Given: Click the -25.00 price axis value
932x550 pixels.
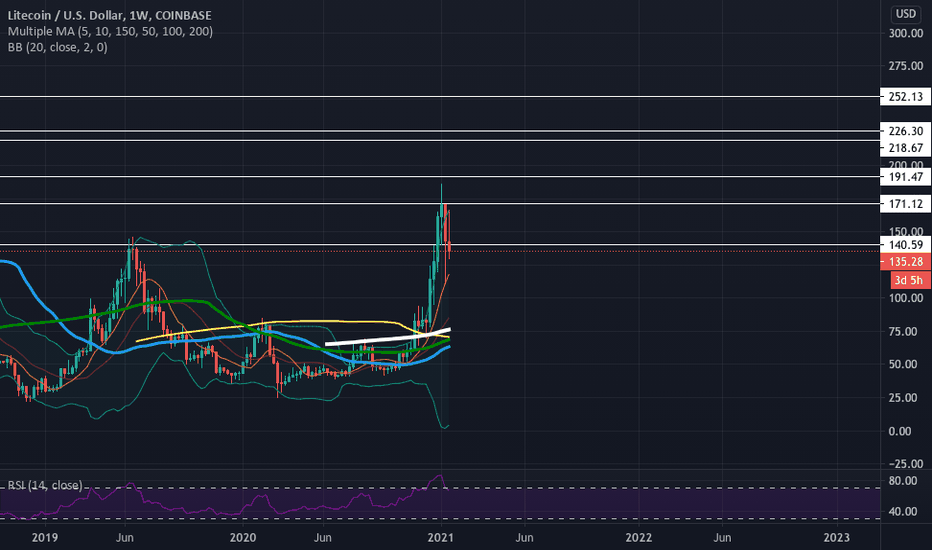Looking at the screenshot, I should pyautogui.click(x=906, y=464).
